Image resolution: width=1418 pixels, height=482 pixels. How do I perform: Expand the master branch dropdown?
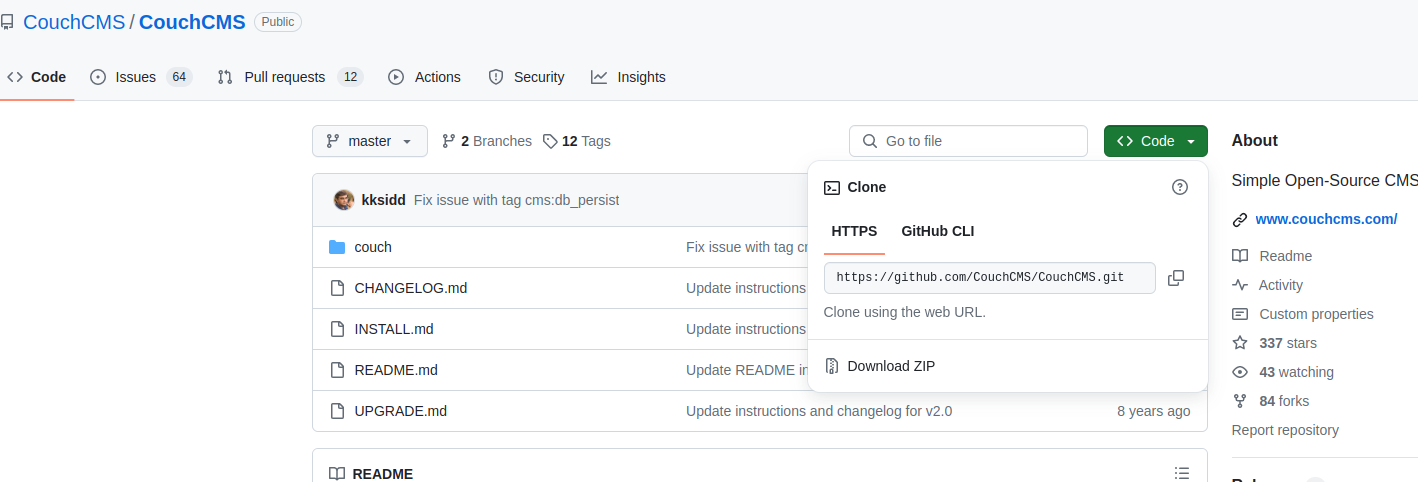370,141
